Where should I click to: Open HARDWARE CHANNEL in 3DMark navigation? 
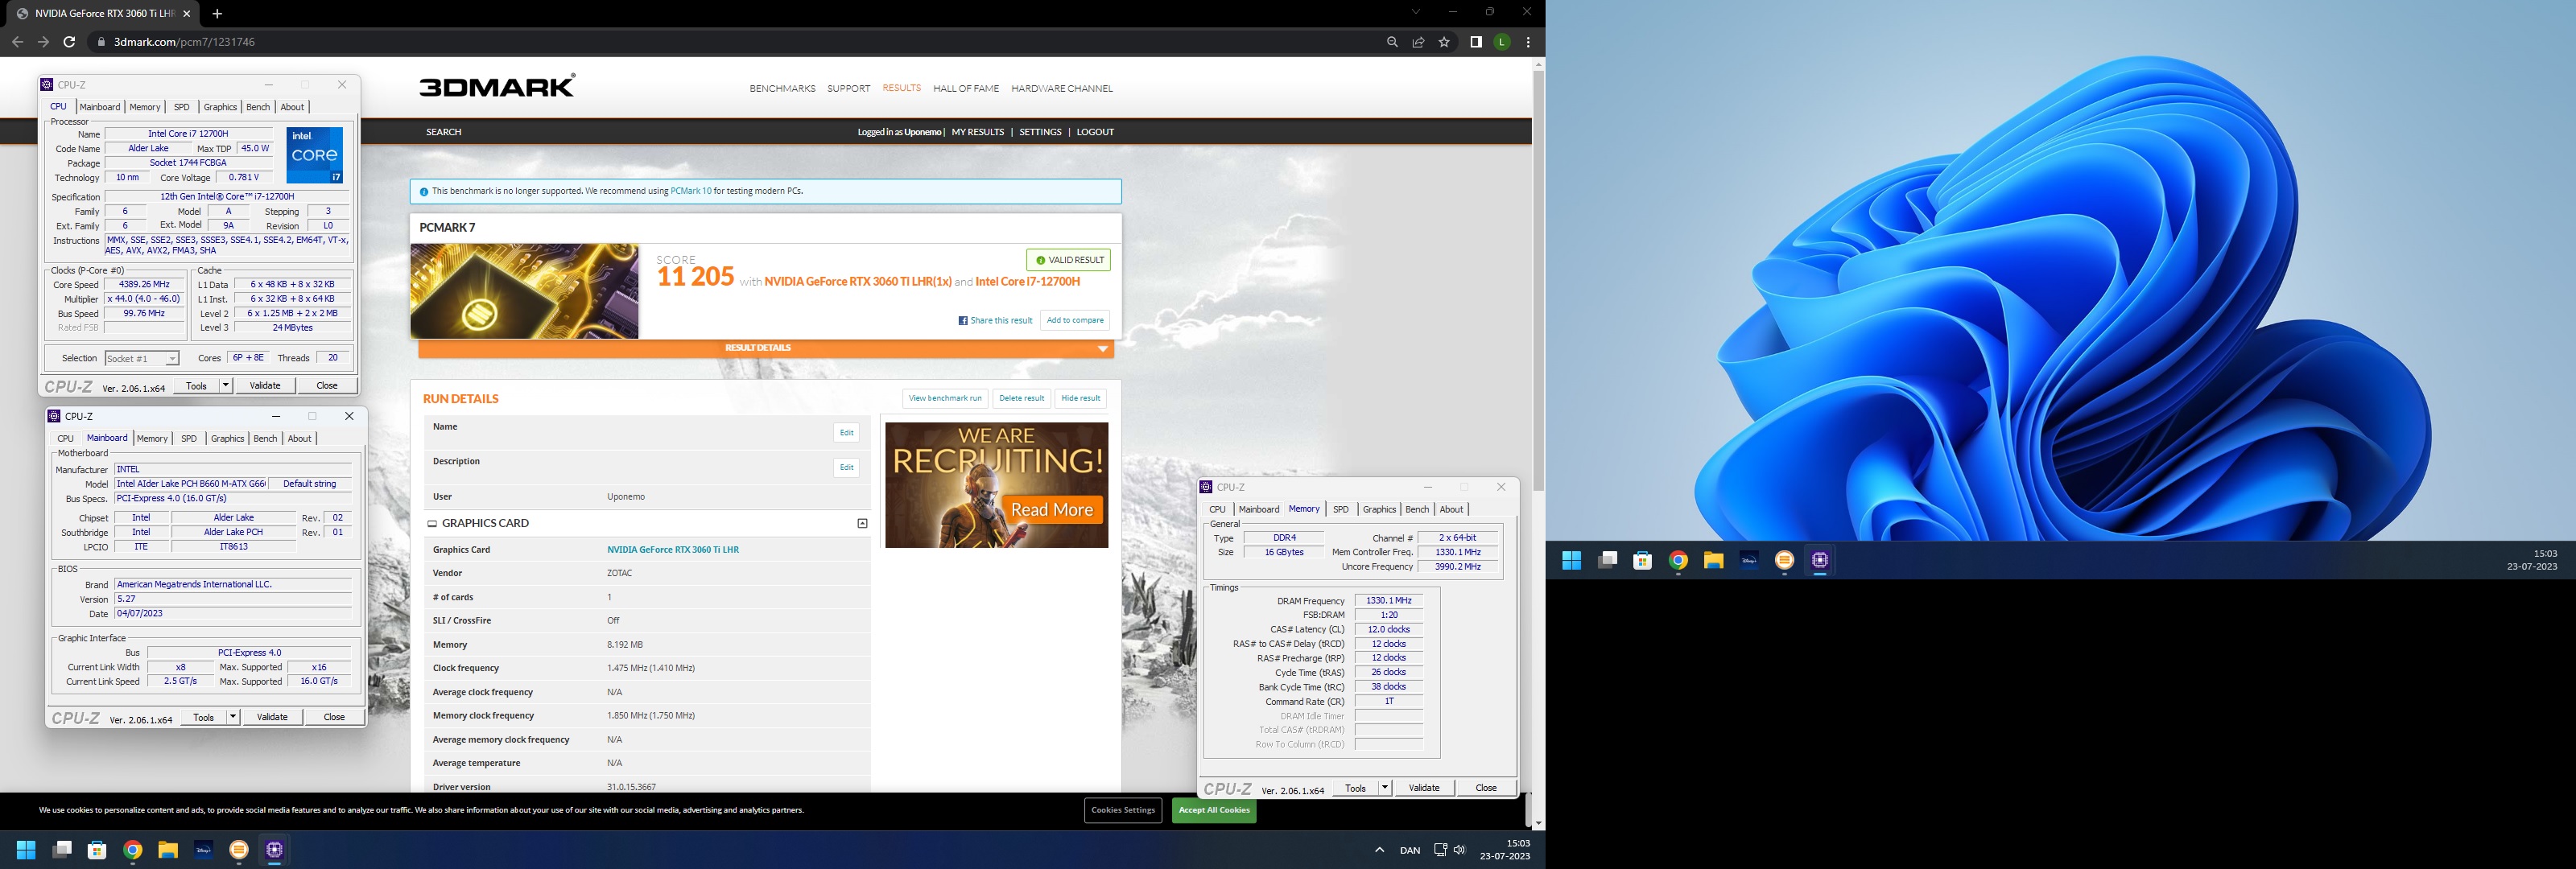1062,89
